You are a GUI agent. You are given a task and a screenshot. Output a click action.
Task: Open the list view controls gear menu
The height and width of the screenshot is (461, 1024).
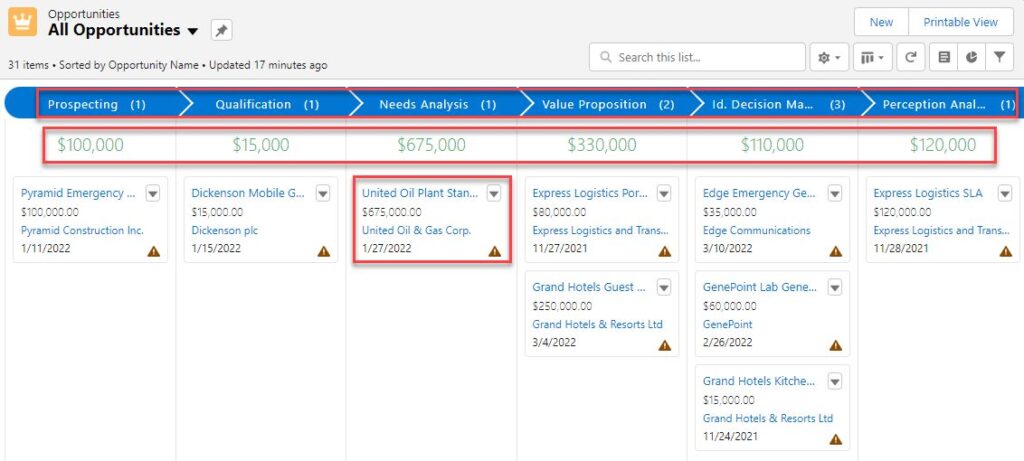pos(829,57)
